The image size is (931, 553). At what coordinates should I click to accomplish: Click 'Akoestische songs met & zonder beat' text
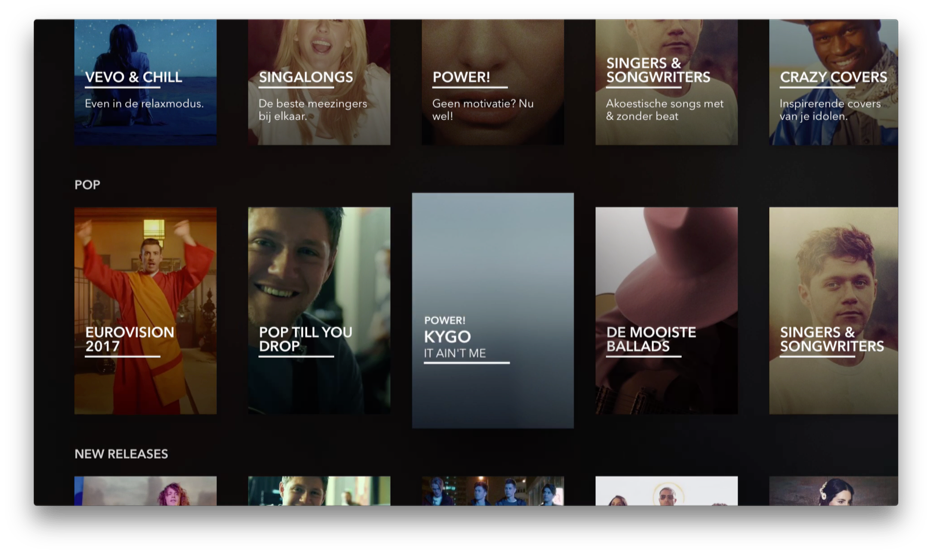tap(664, 110)
